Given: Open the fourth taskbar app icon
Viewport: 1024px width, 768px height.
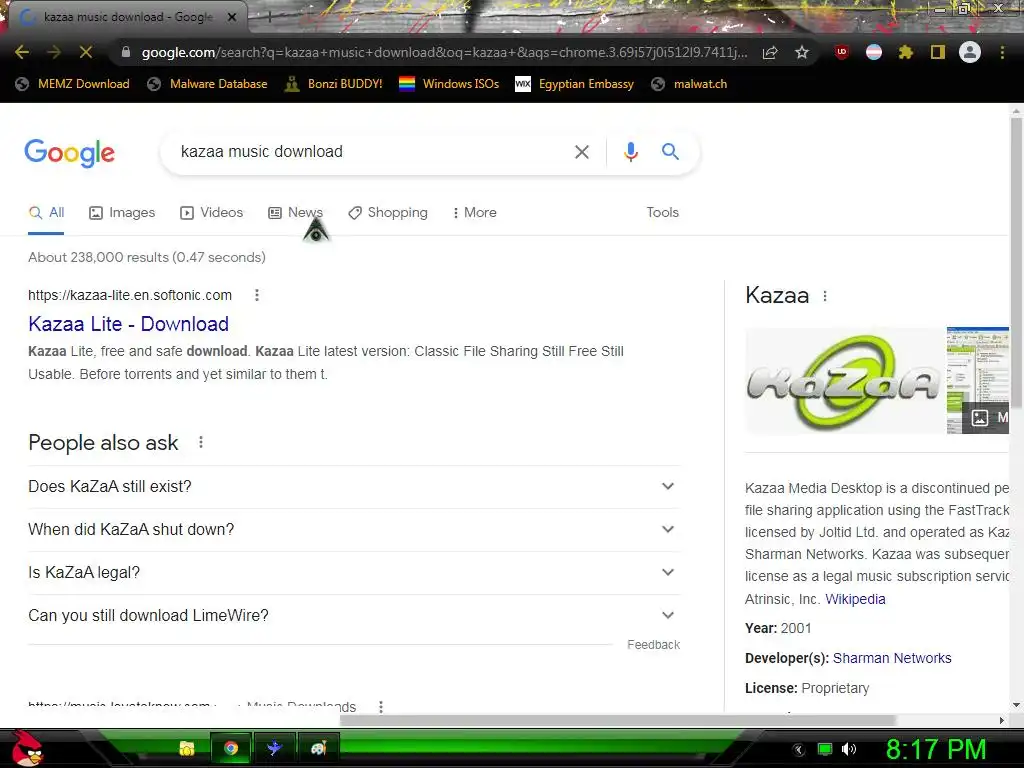Looking at the screenshot, I should [318, 748].
